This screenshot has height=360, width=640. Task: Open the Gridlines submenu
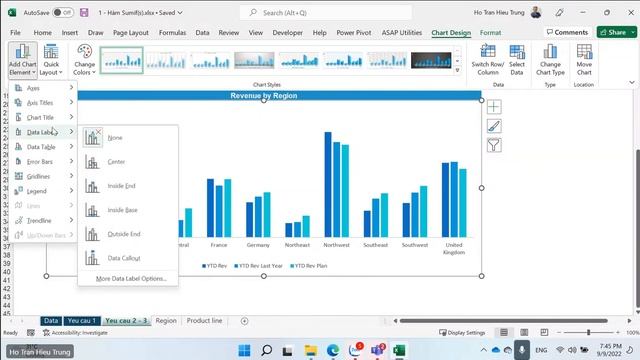pos(44,176)
